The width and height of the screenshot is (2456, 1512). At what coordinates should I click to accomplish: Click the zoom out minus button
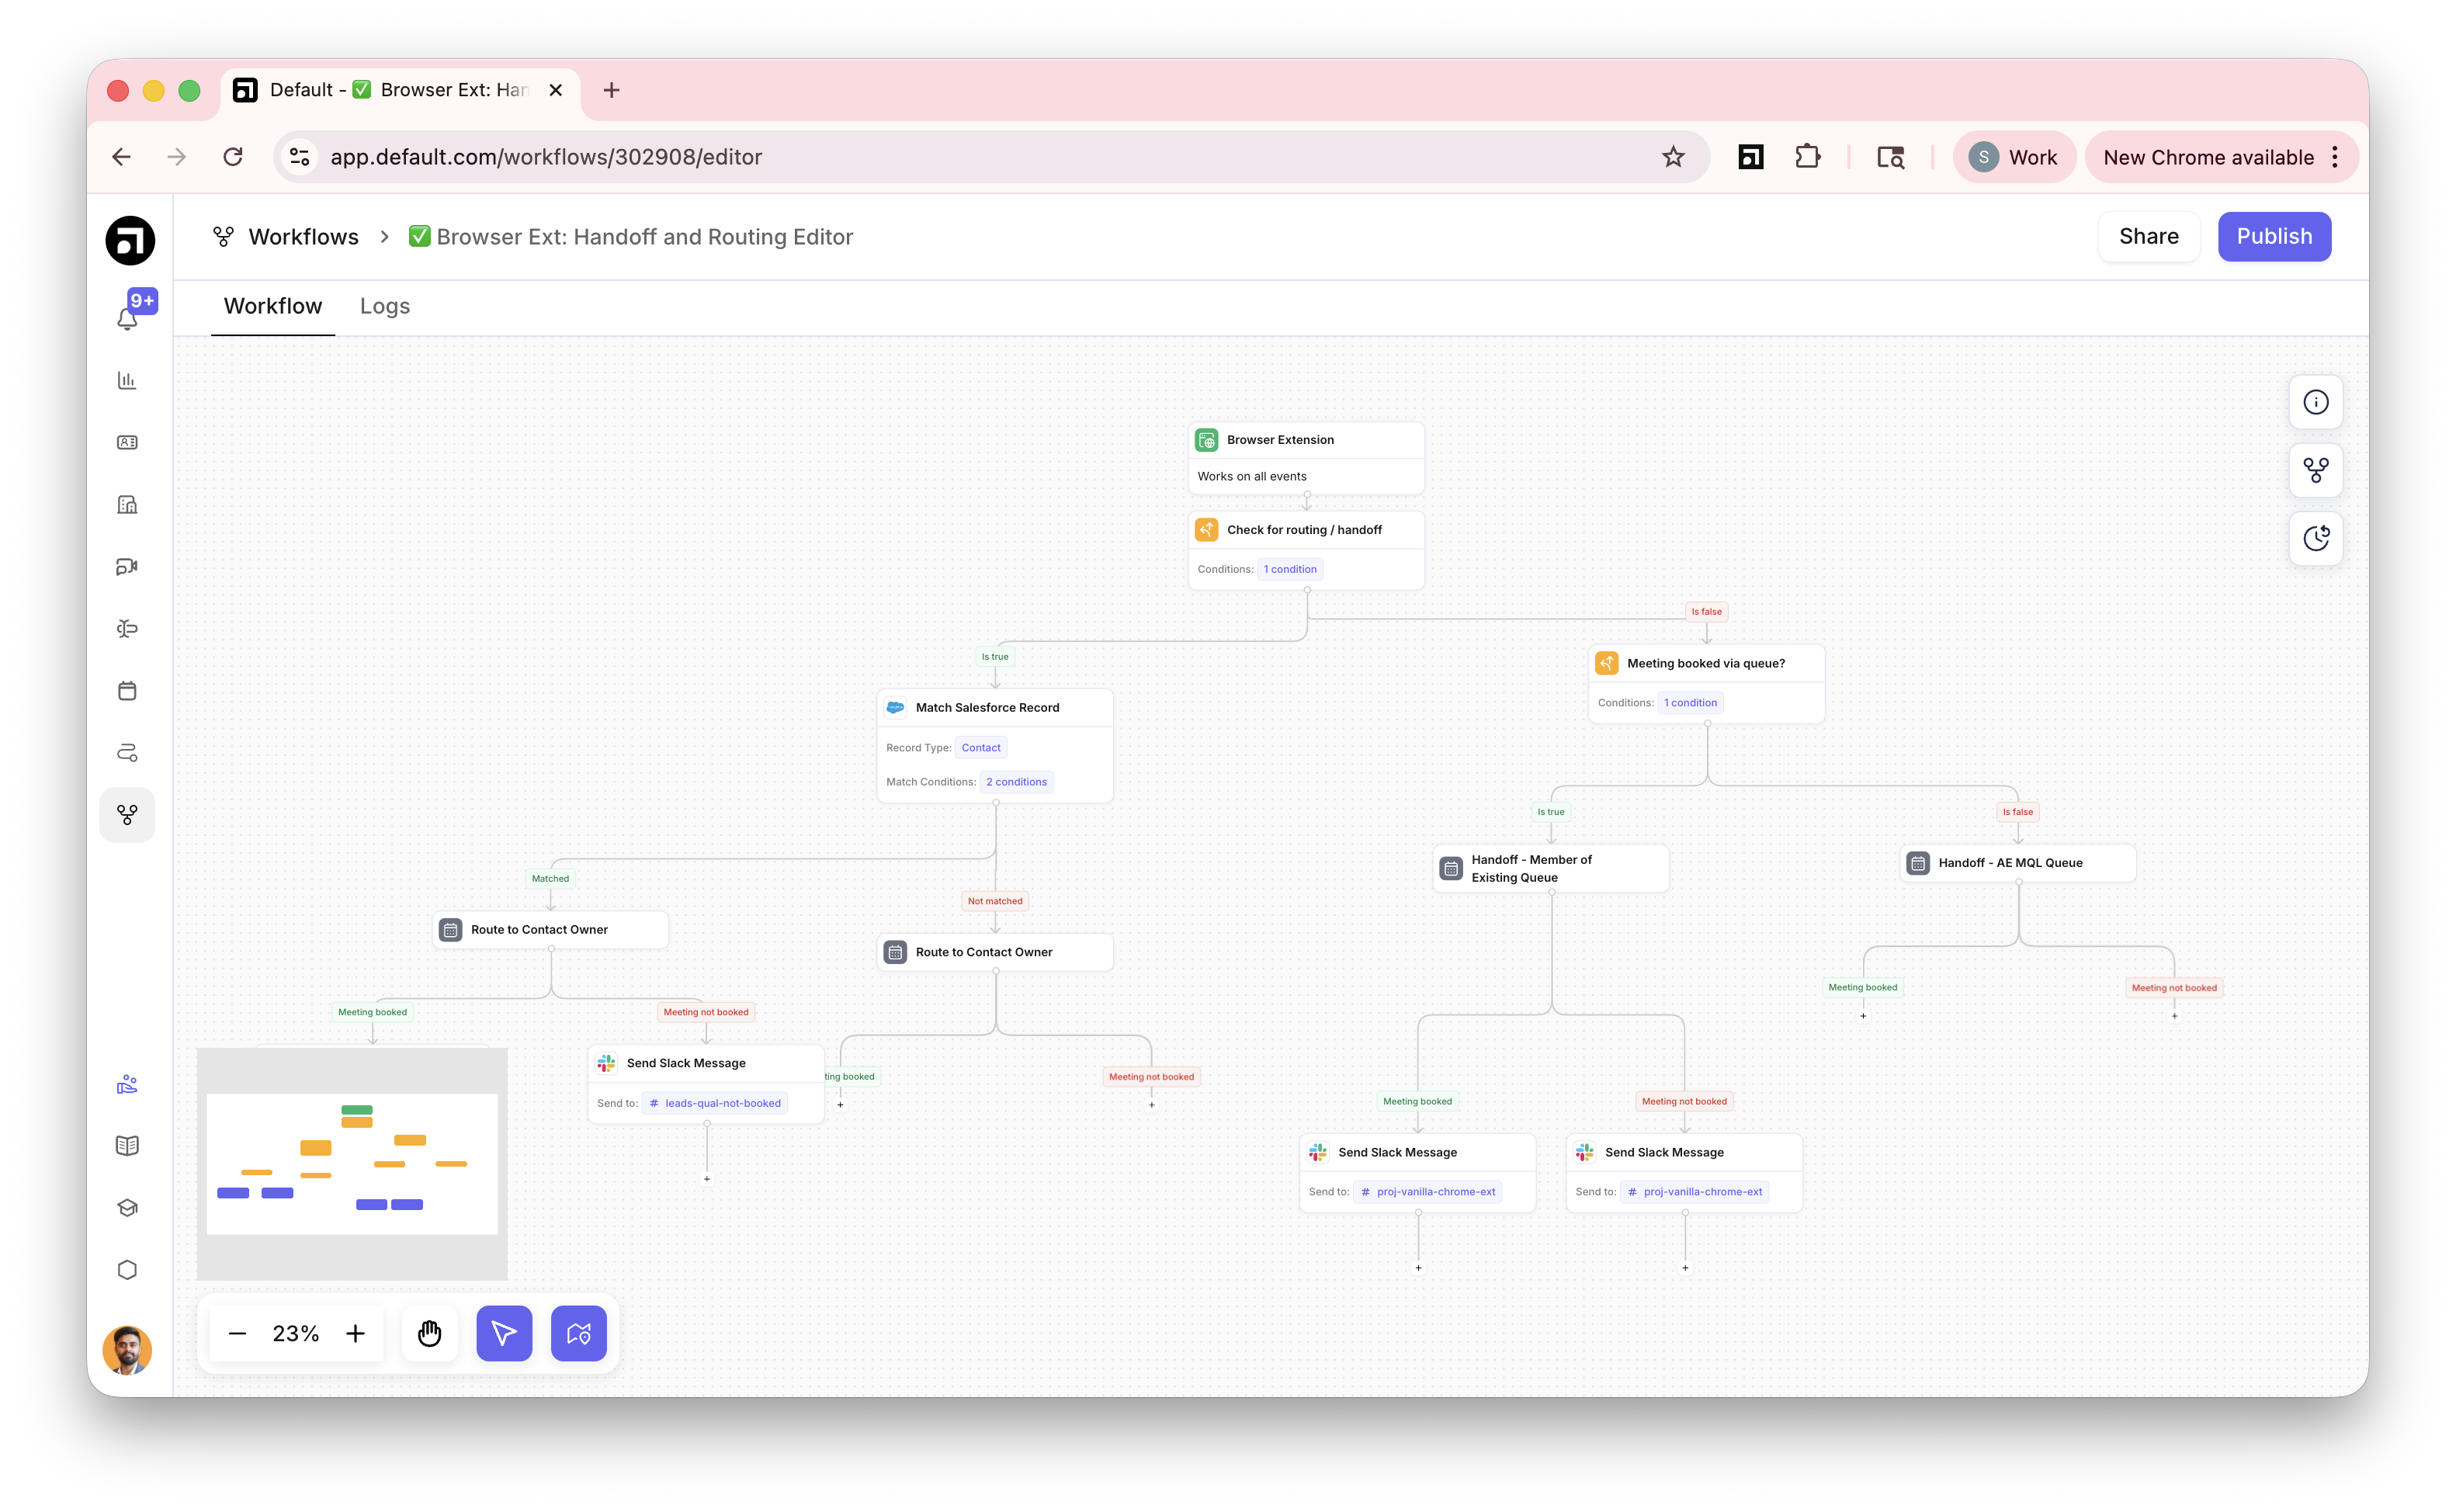(x=237, y=1333)
